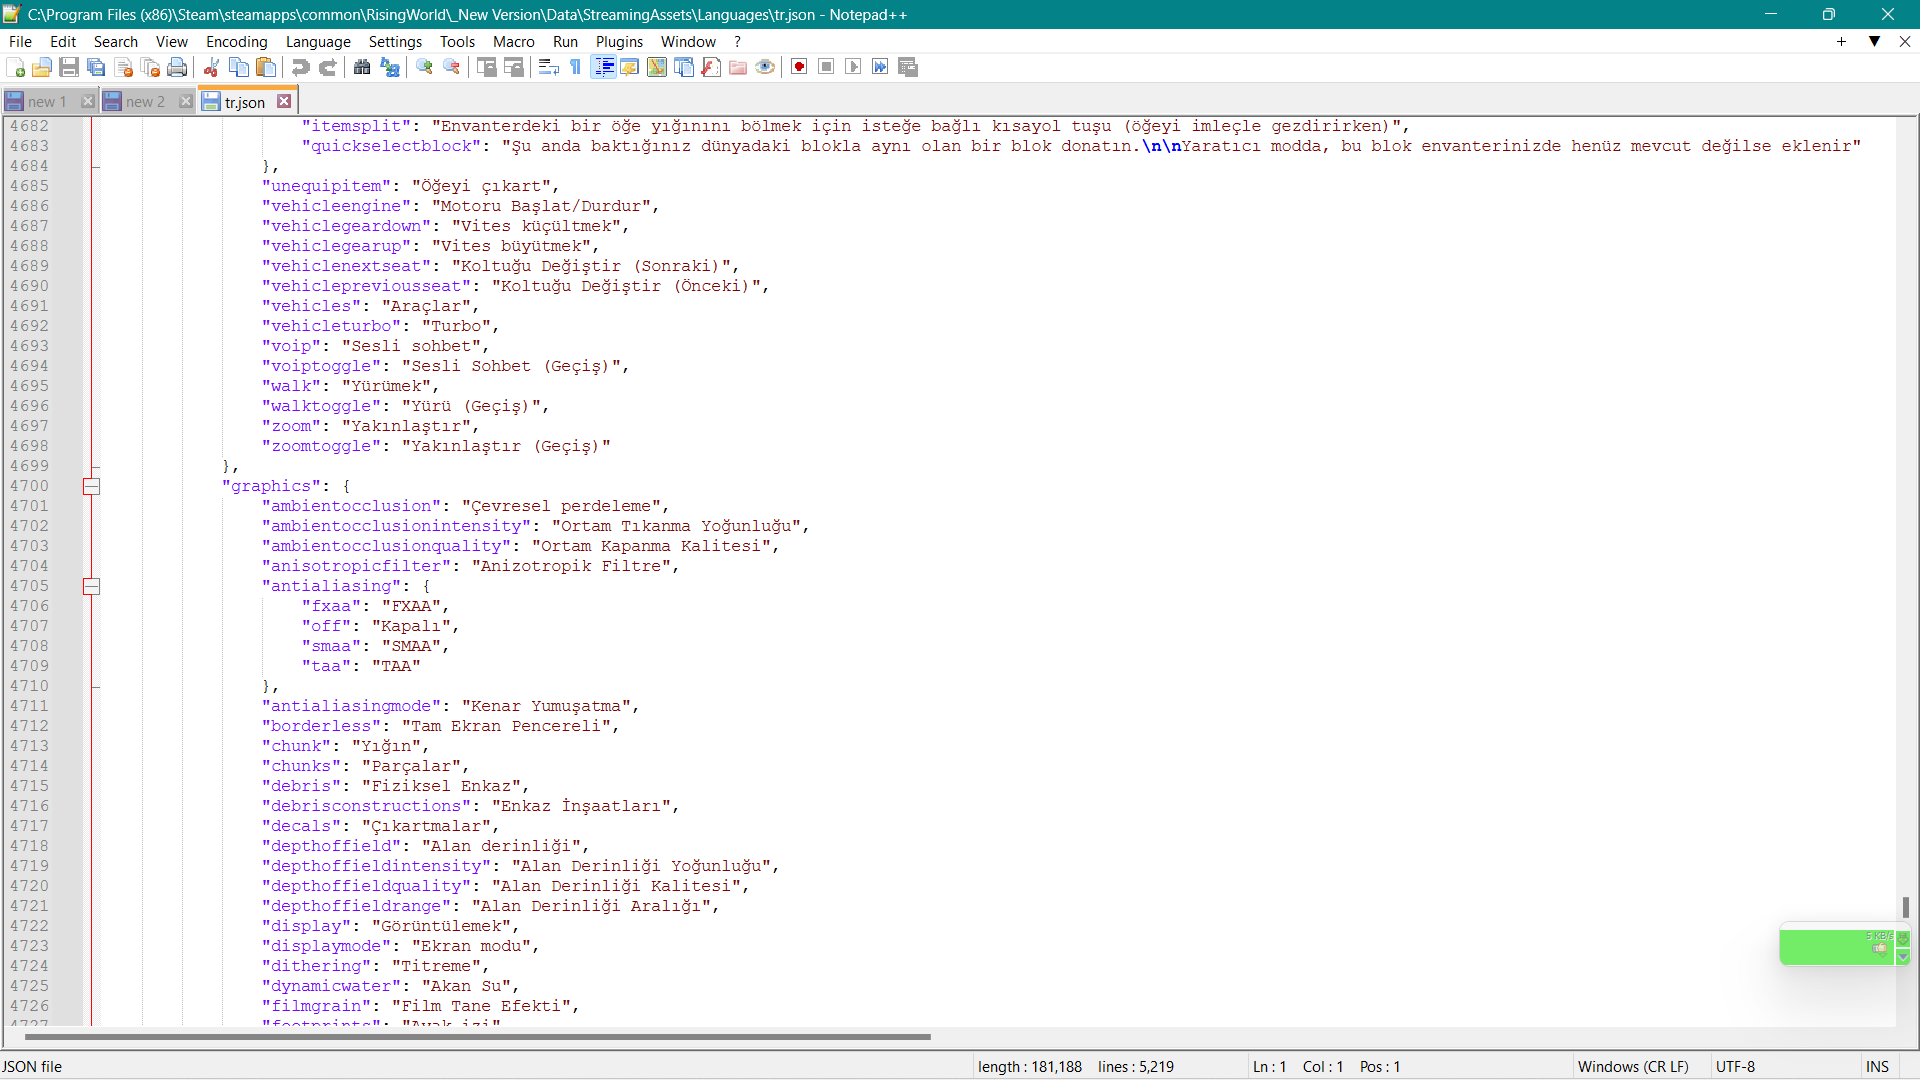Click the Save file toolbar icon
The width and height of the screenshot is (1920, 1080).
click(x=69, y=67)
